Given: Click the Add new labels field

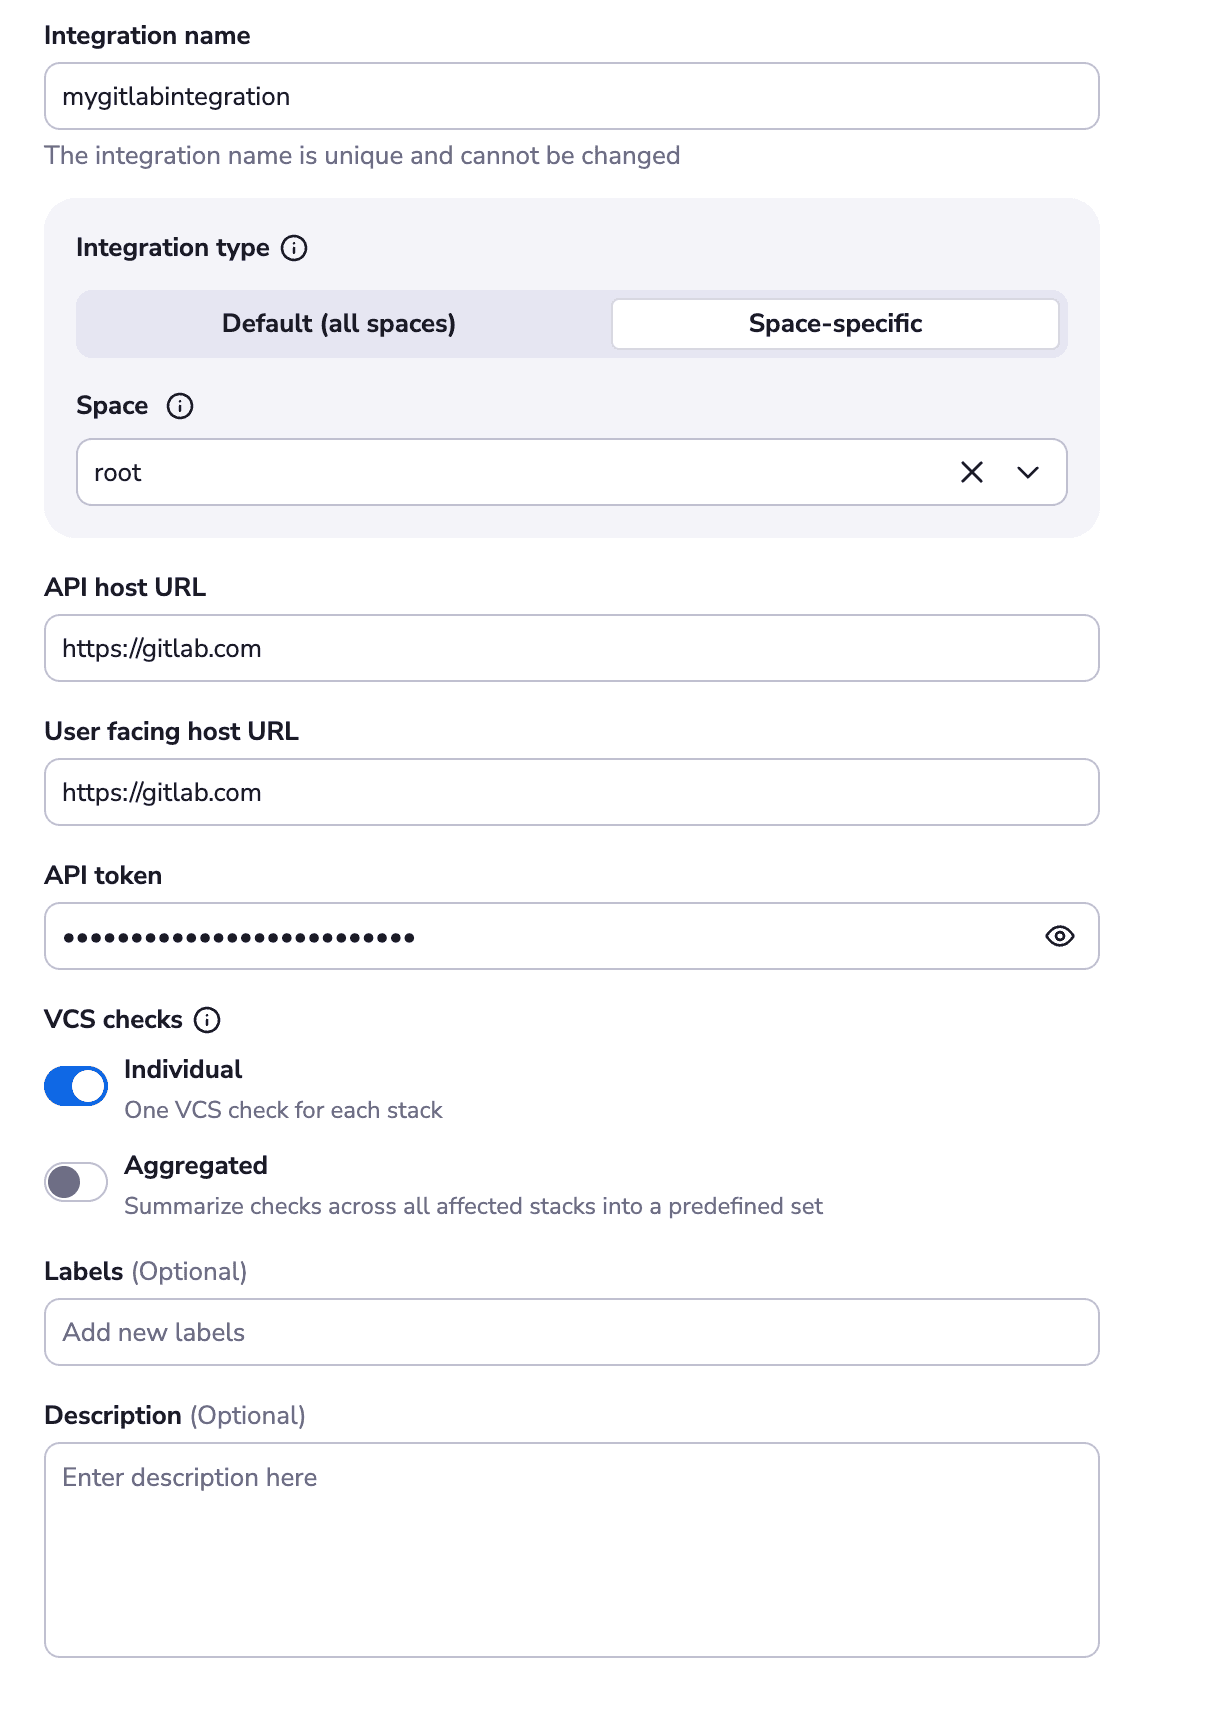Looking at the screenshot, I should click(x=572, y=1332).
